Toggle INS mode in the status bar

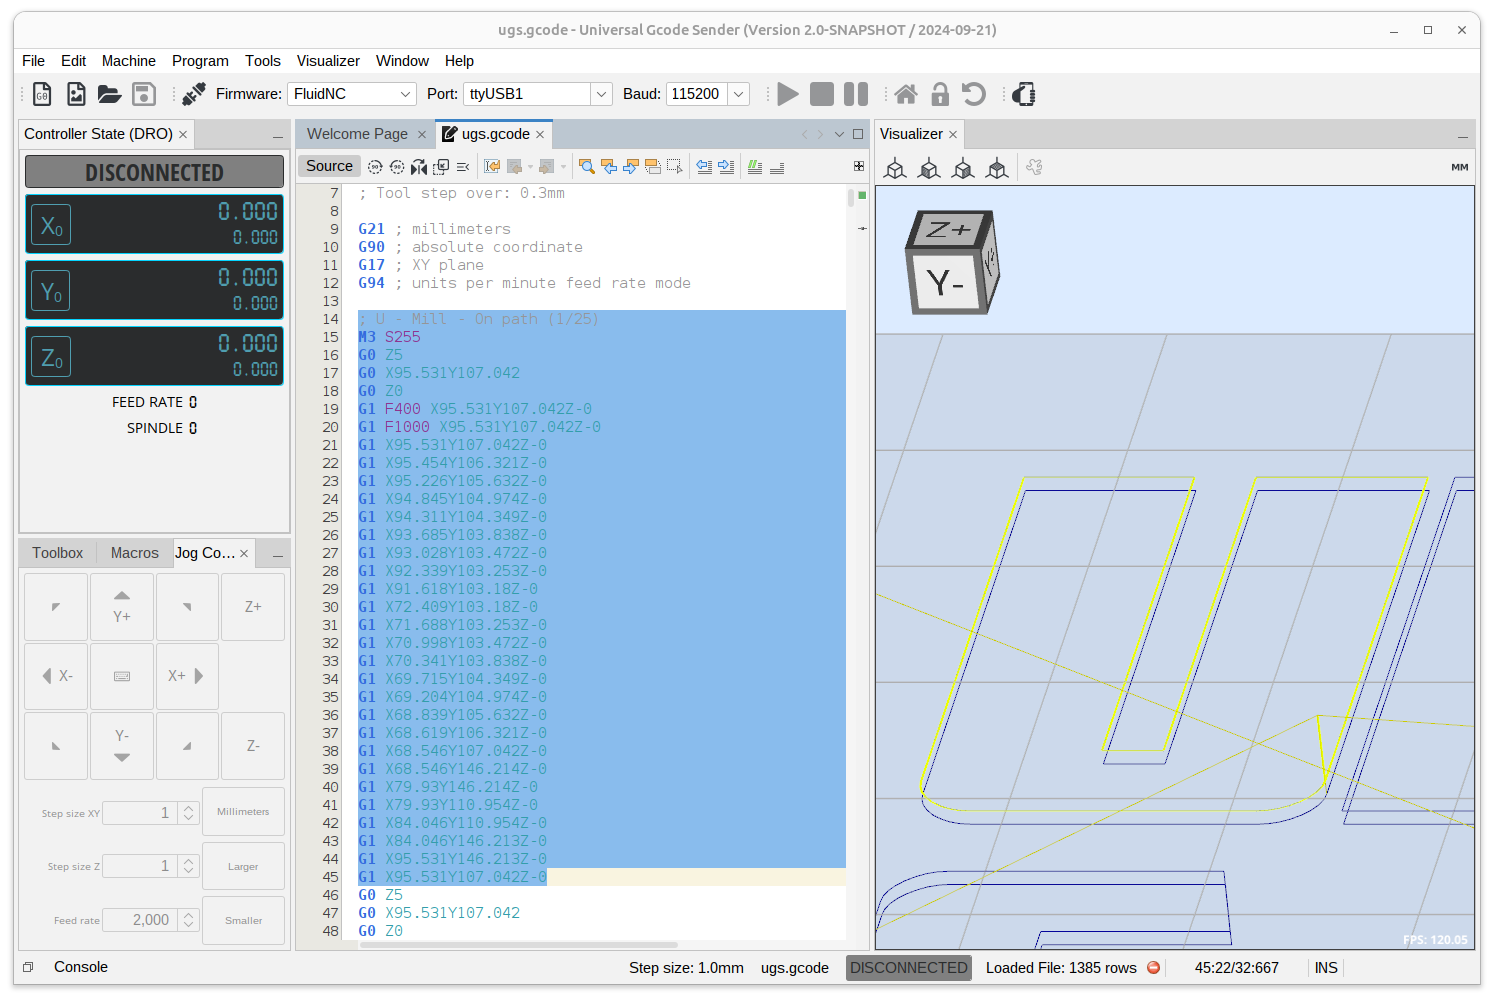click(1325, 967)
